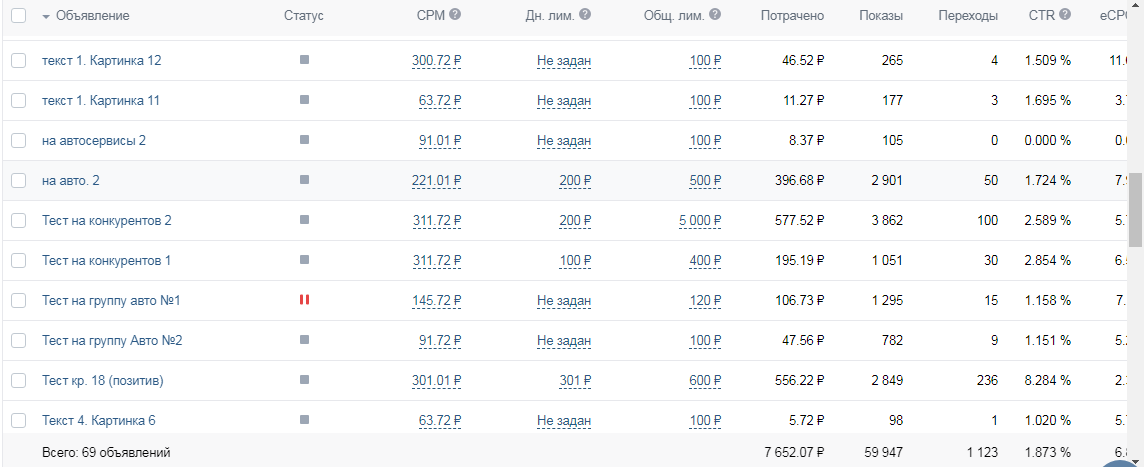Click the CPM column help question icon
This screenshot has width=1144, height=467.
click(x=455, y=15)
